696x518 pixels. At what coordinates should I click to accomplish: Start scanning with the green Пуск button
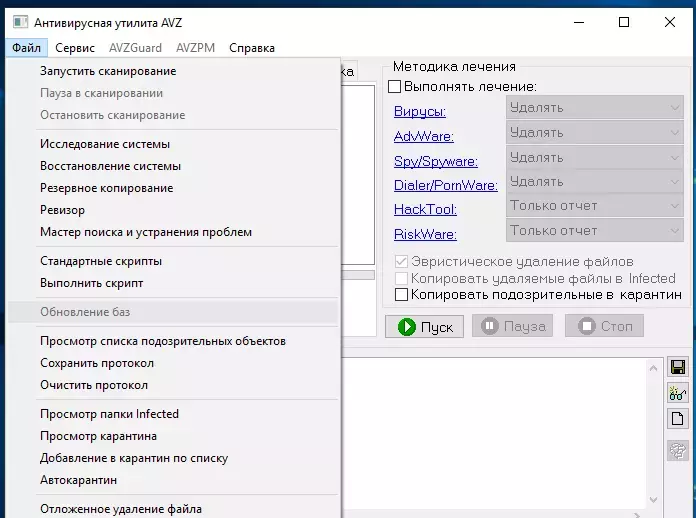tap(424, 327)
